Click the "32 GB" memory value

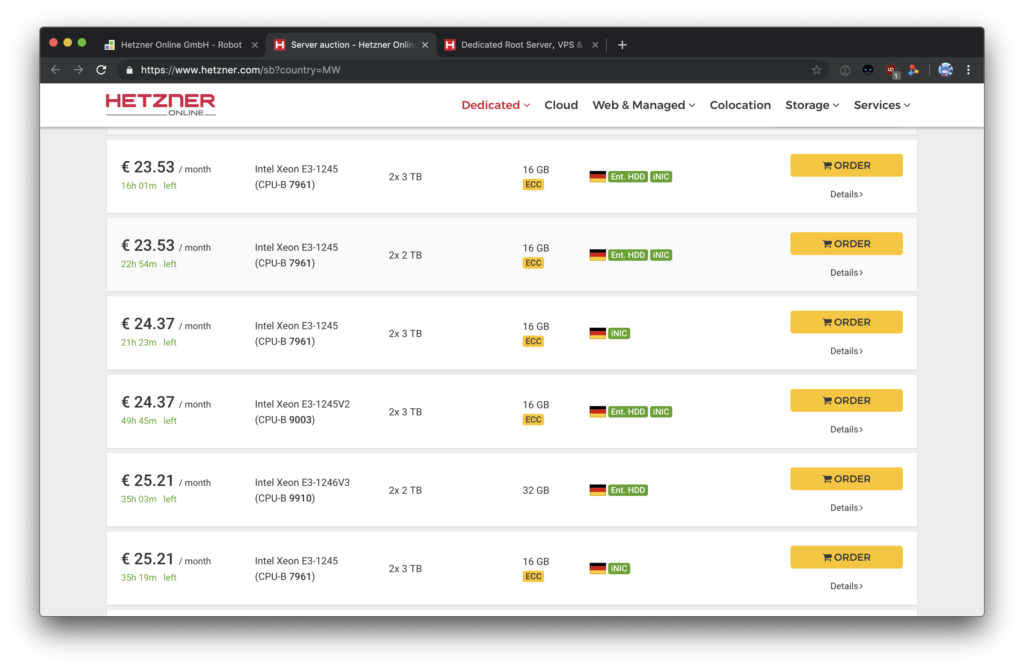click(x=536, y=490)
